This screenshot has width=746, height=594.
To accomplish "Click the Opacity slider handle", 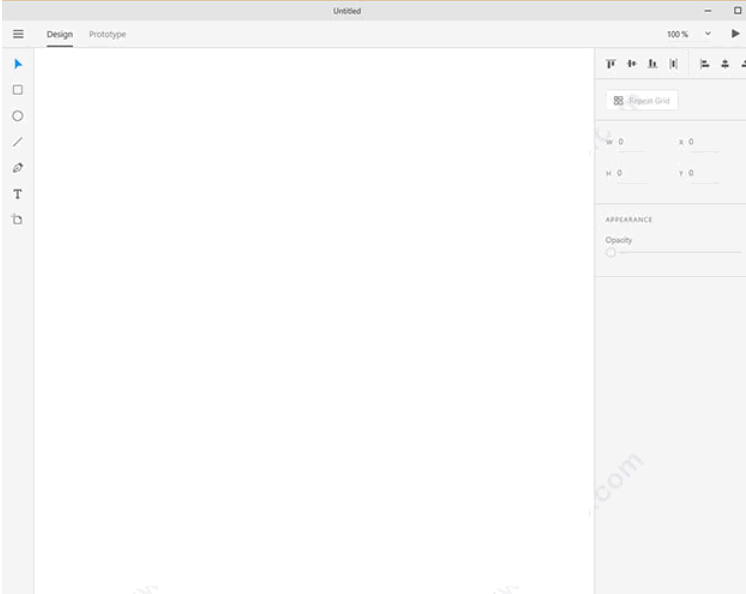I will coord(611,253).
